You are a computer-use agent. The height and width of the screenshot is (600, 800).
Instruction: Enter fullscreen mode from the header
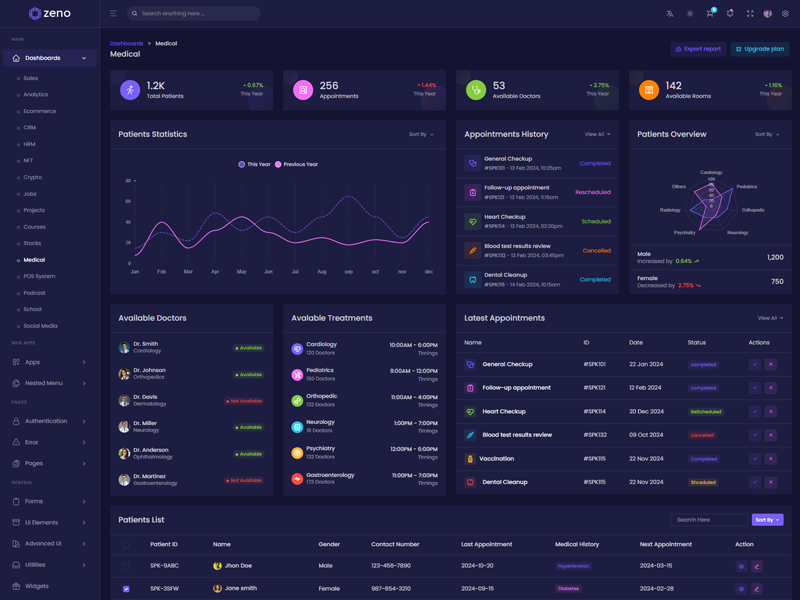(x=750, y=14)
